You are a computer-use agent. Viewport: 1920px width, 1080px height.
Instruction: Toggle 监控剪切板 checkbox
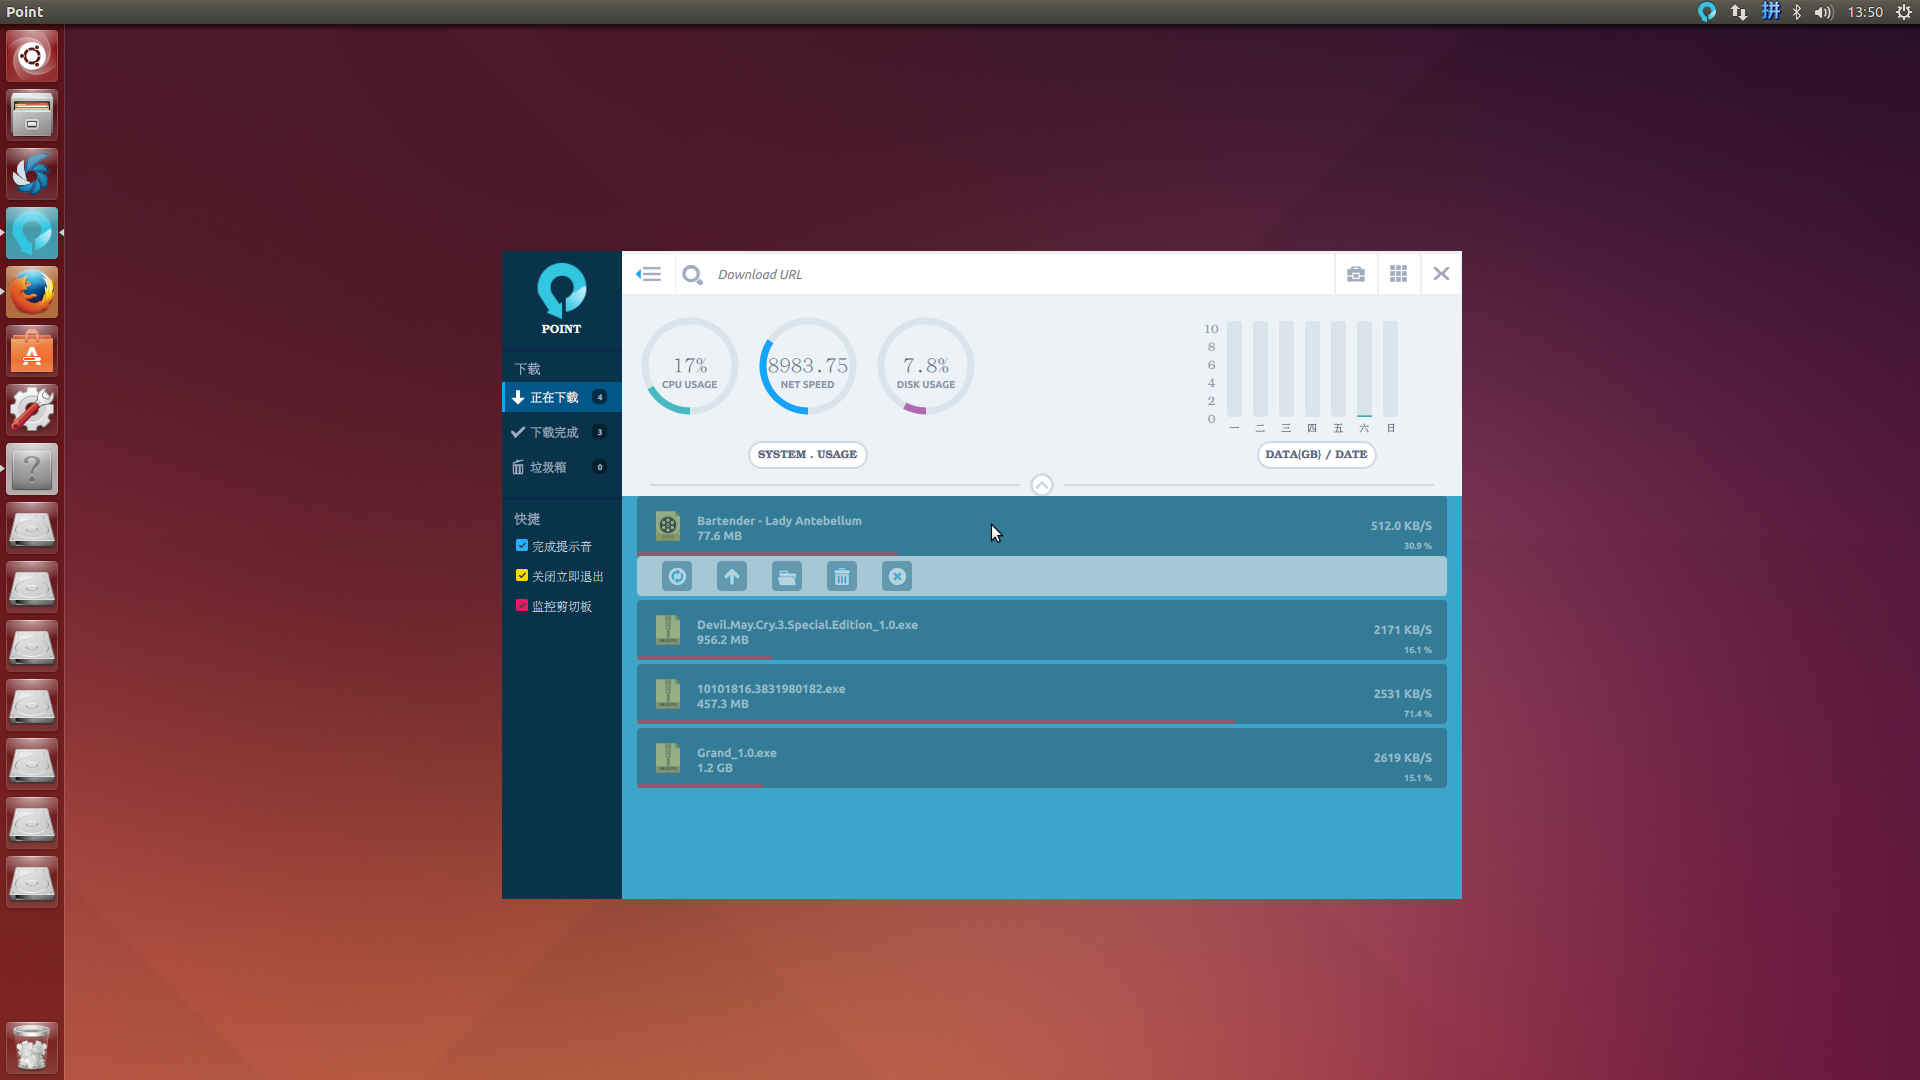tap(522, 606)
